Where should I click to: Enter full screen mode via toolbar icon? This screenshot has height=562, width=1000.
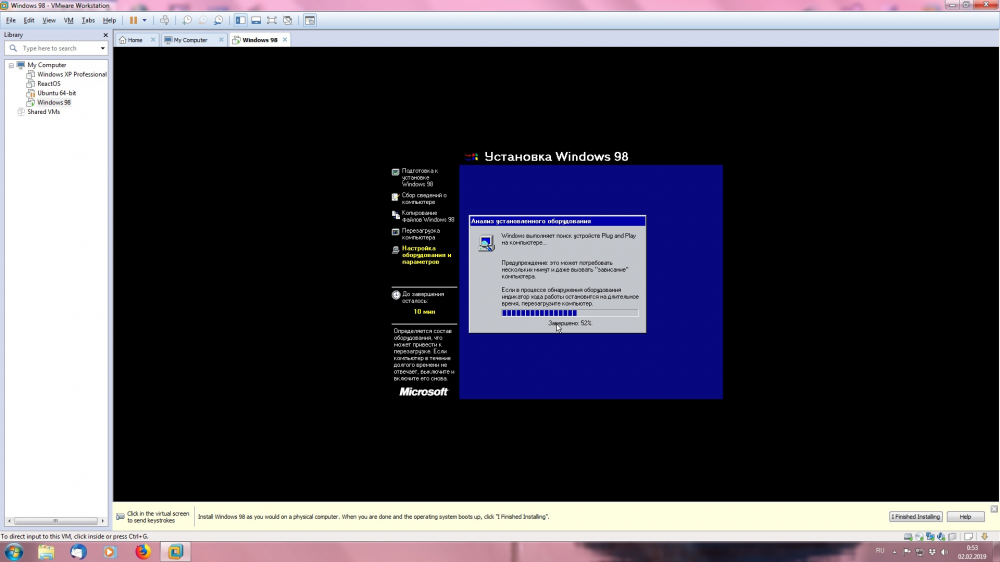point(272,20)
